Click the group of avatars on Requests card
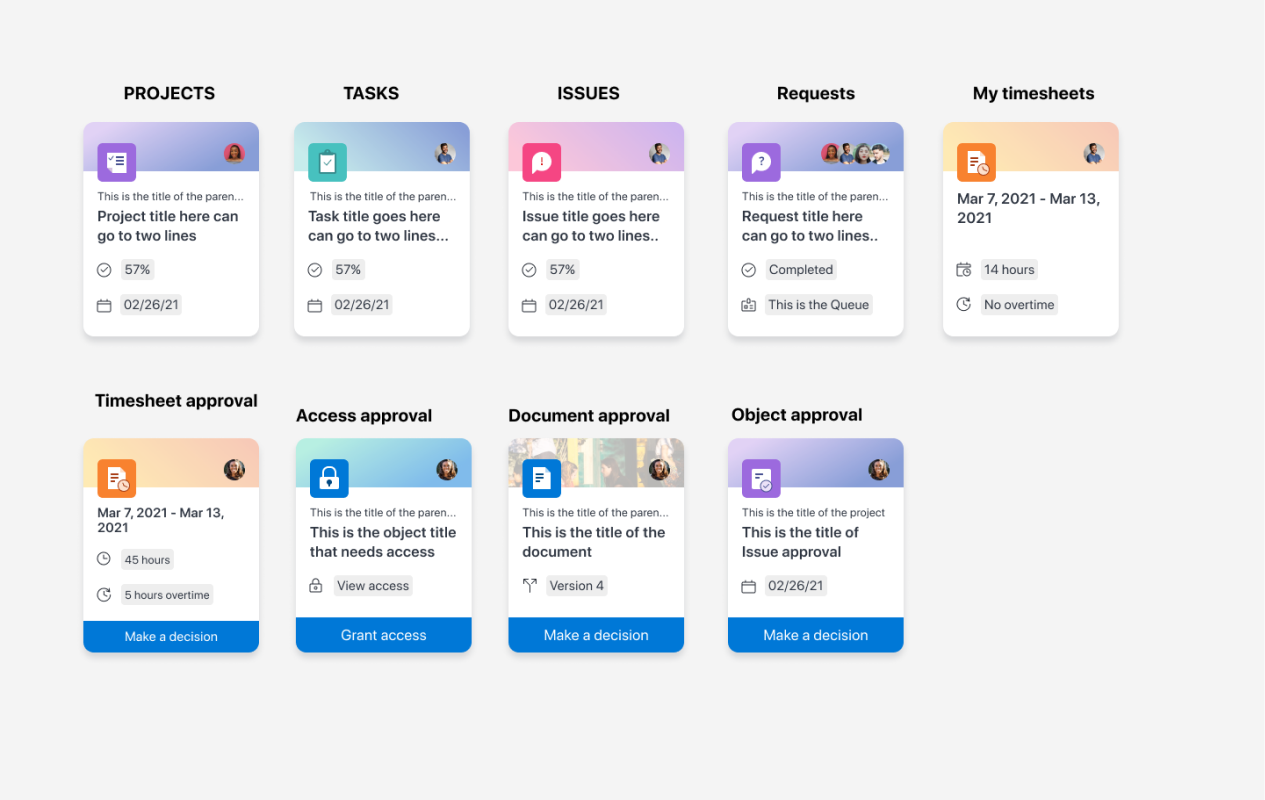Image resolution: width=1265 pixels, height=800 pixels. pos(854,154)
